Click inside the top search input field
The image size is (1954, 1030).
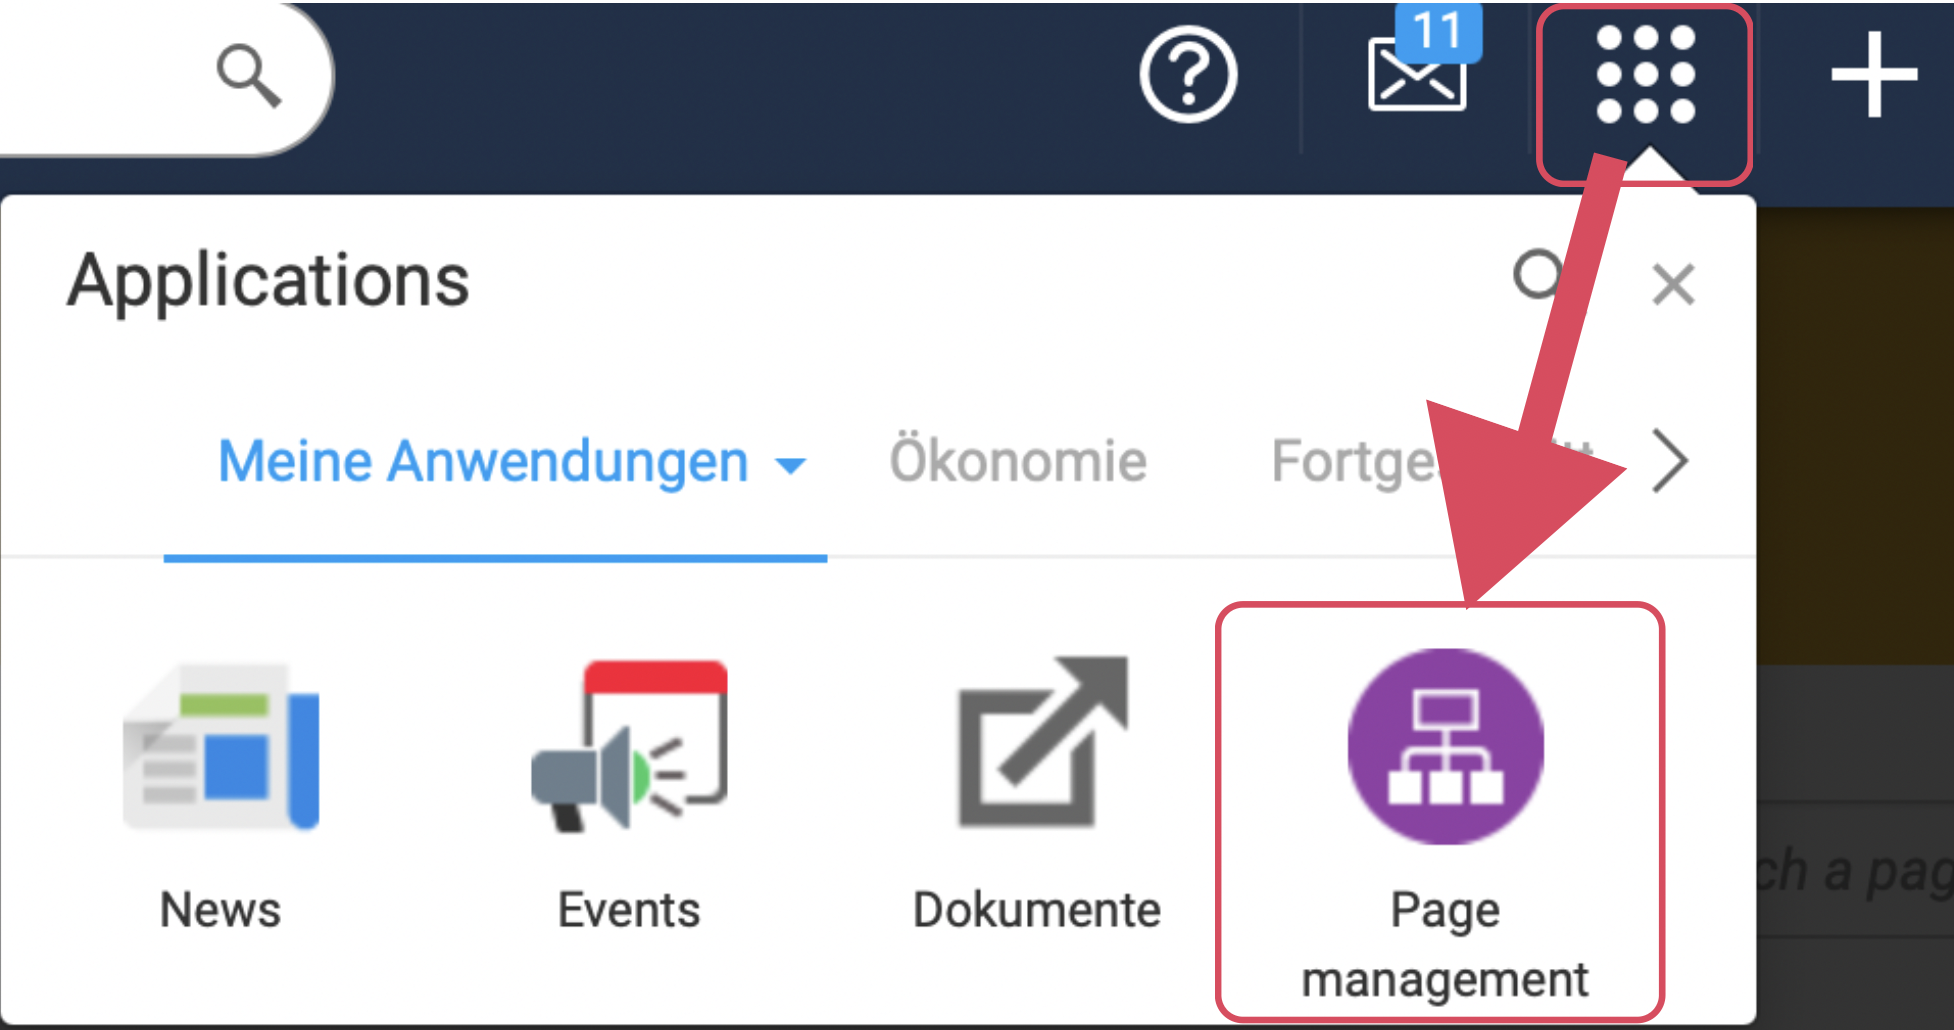click(100, 77)
